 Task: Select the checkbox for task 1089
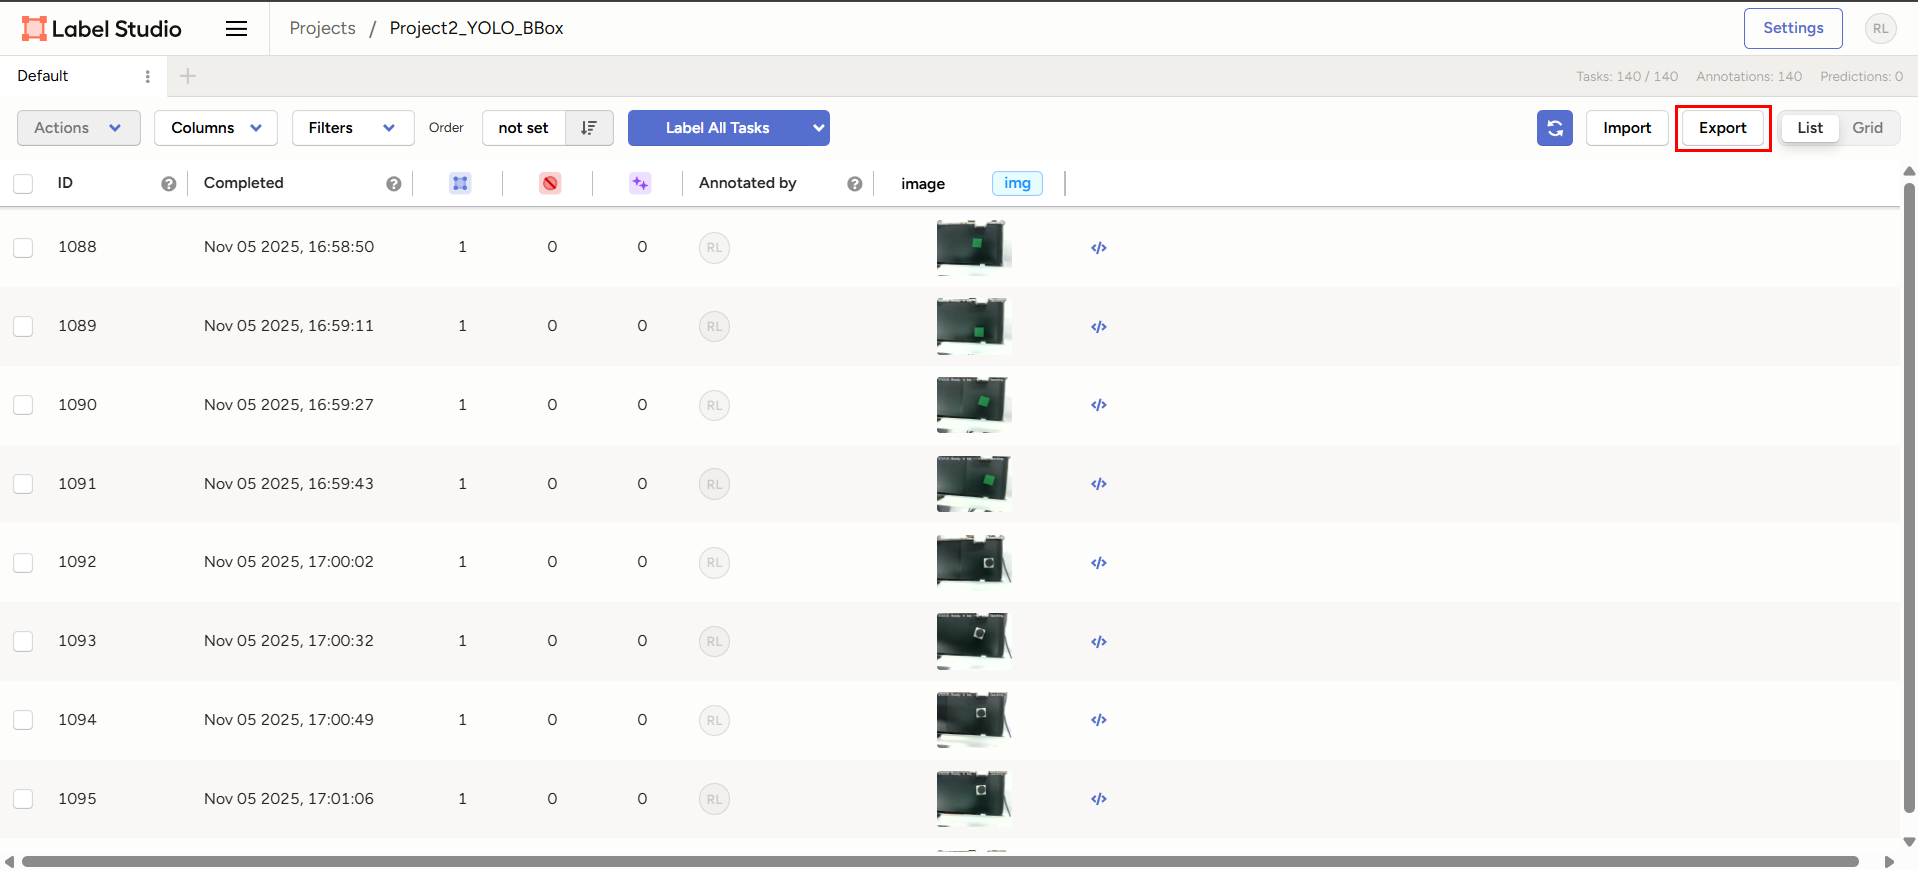[x=23, y=327]
